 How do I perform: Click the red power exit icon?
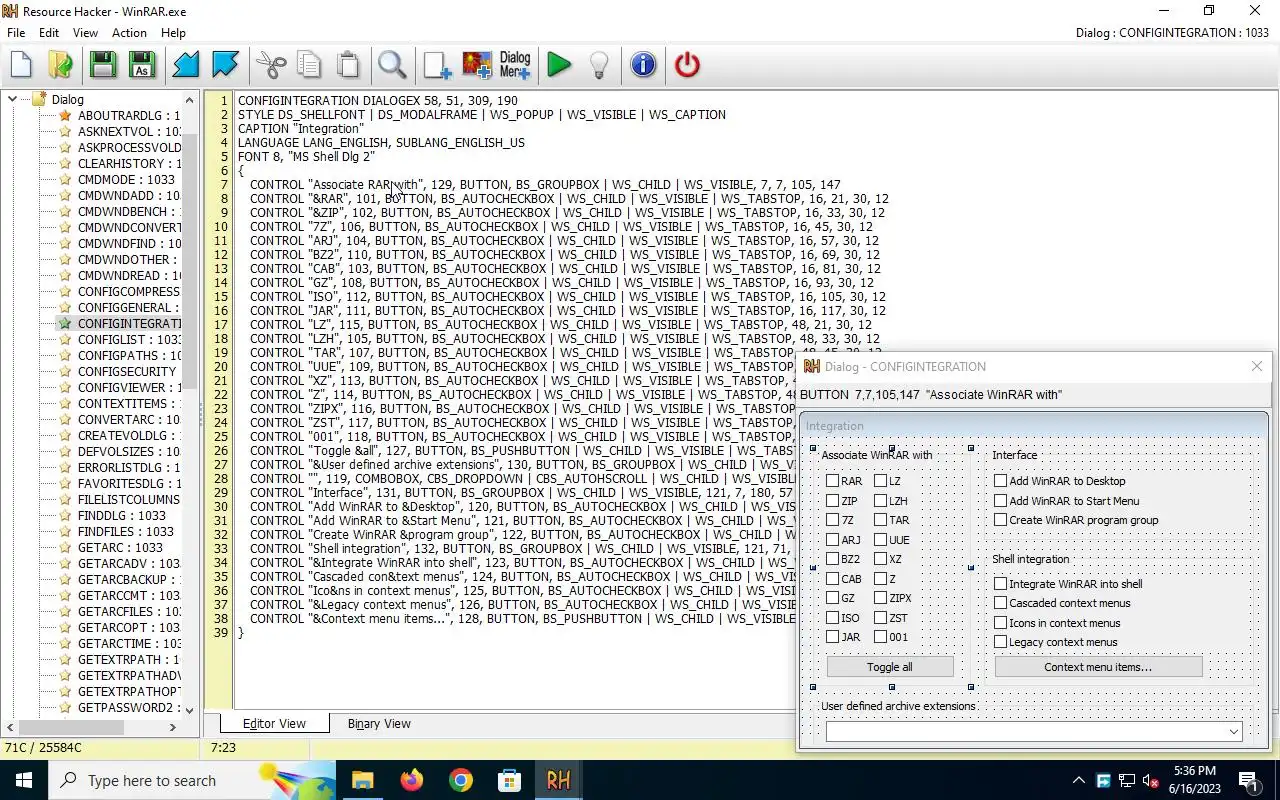pos(687,65)
